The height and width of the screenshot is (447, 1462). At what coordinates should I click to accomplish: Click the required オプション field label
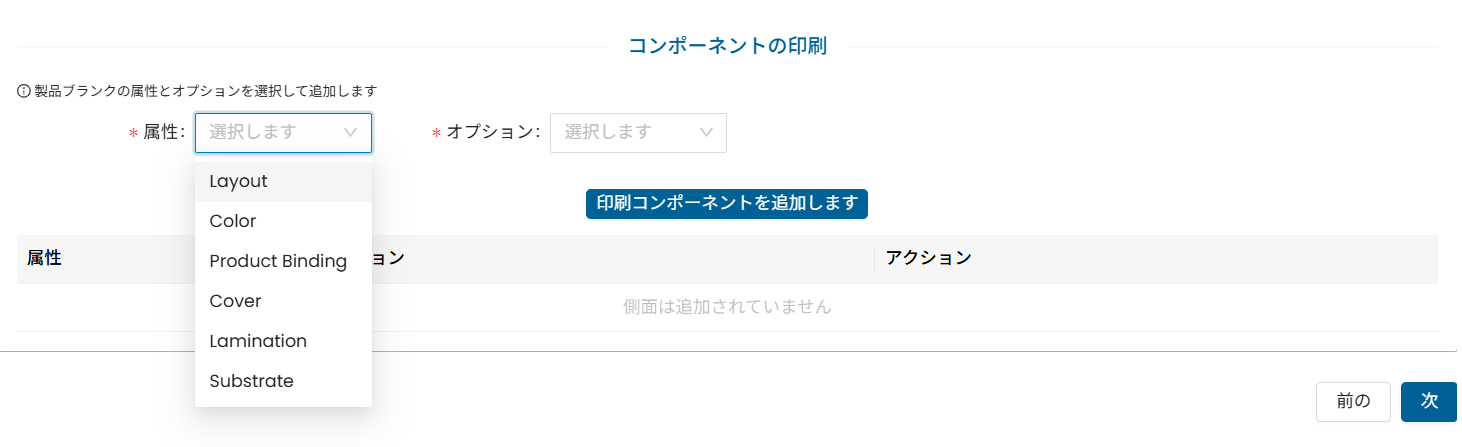pos(486,132)
